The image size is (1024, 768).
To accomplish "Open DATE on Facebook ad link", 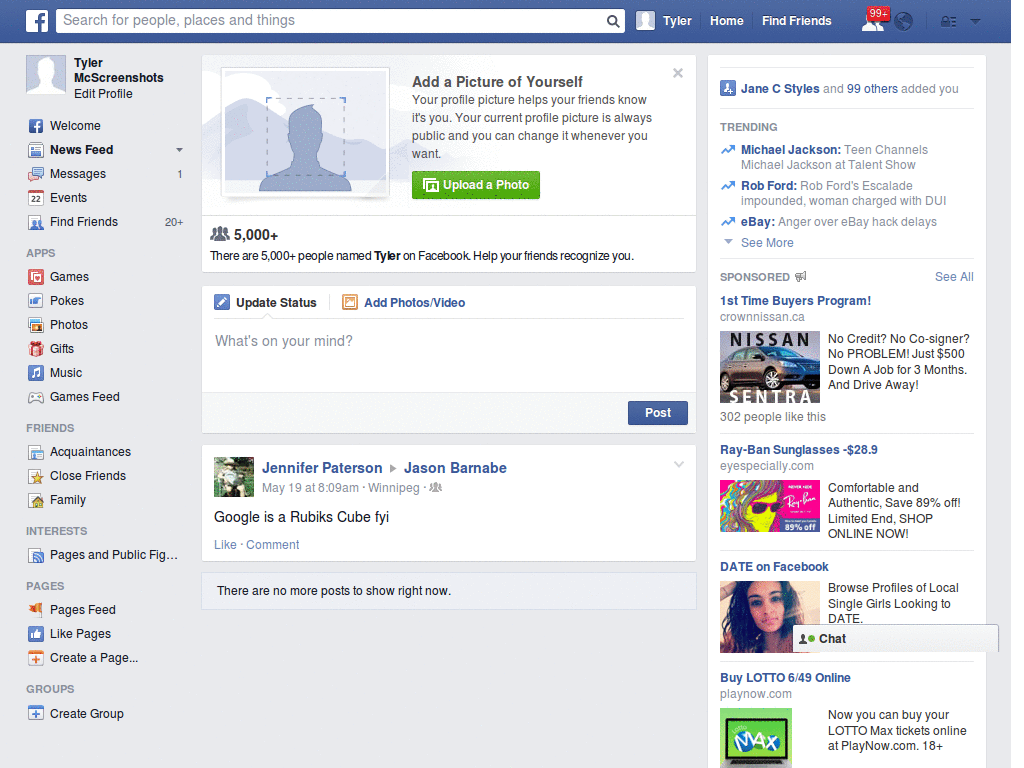I will (x=774, y=567).
